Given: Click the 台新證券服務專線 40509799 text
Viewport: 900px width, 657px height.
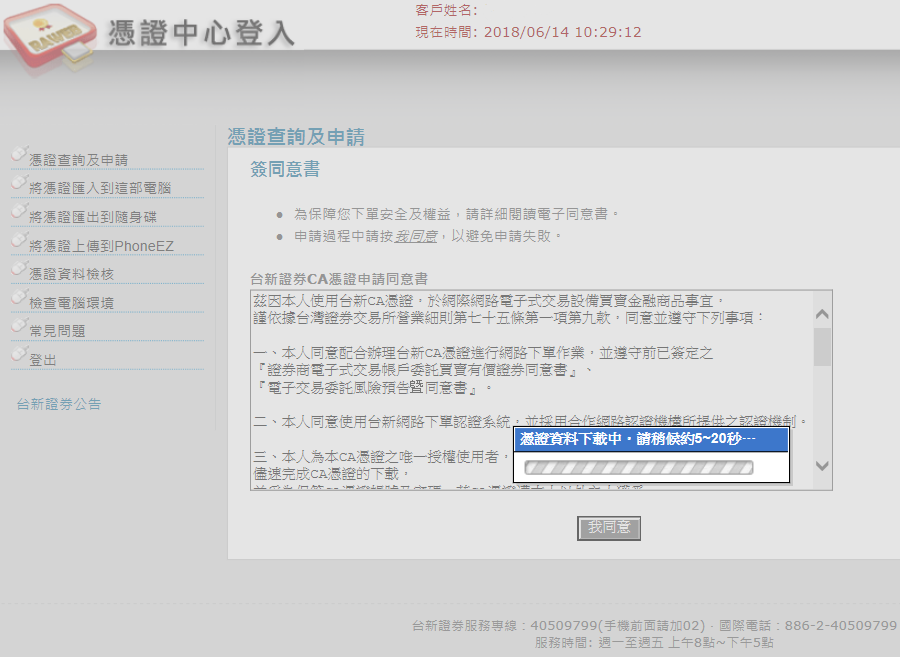Looking at the screenshot, I should (x=558, y=625).
